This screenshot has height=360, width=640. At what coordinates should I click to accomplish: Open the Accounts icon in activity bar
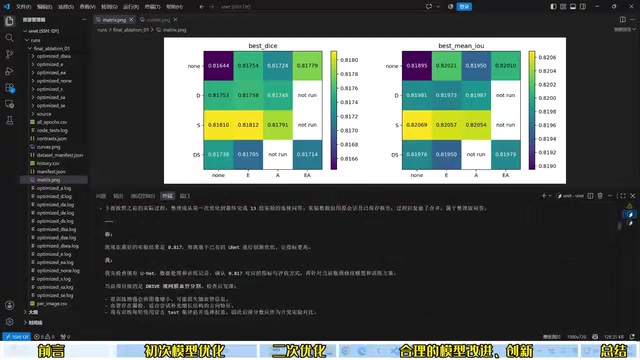(x=9, y=305)
